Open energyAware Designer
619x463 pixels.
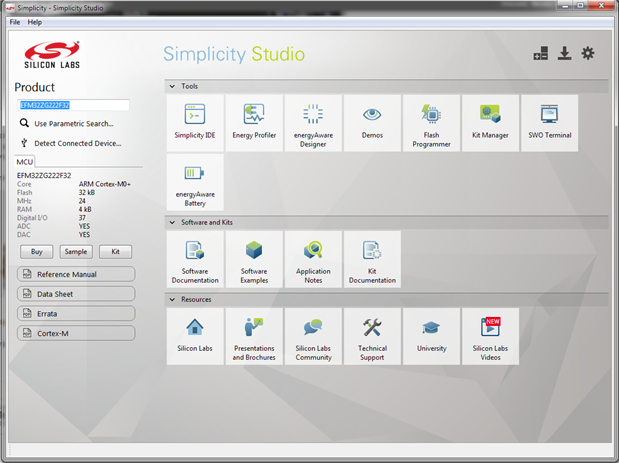[x=313, y=123]
